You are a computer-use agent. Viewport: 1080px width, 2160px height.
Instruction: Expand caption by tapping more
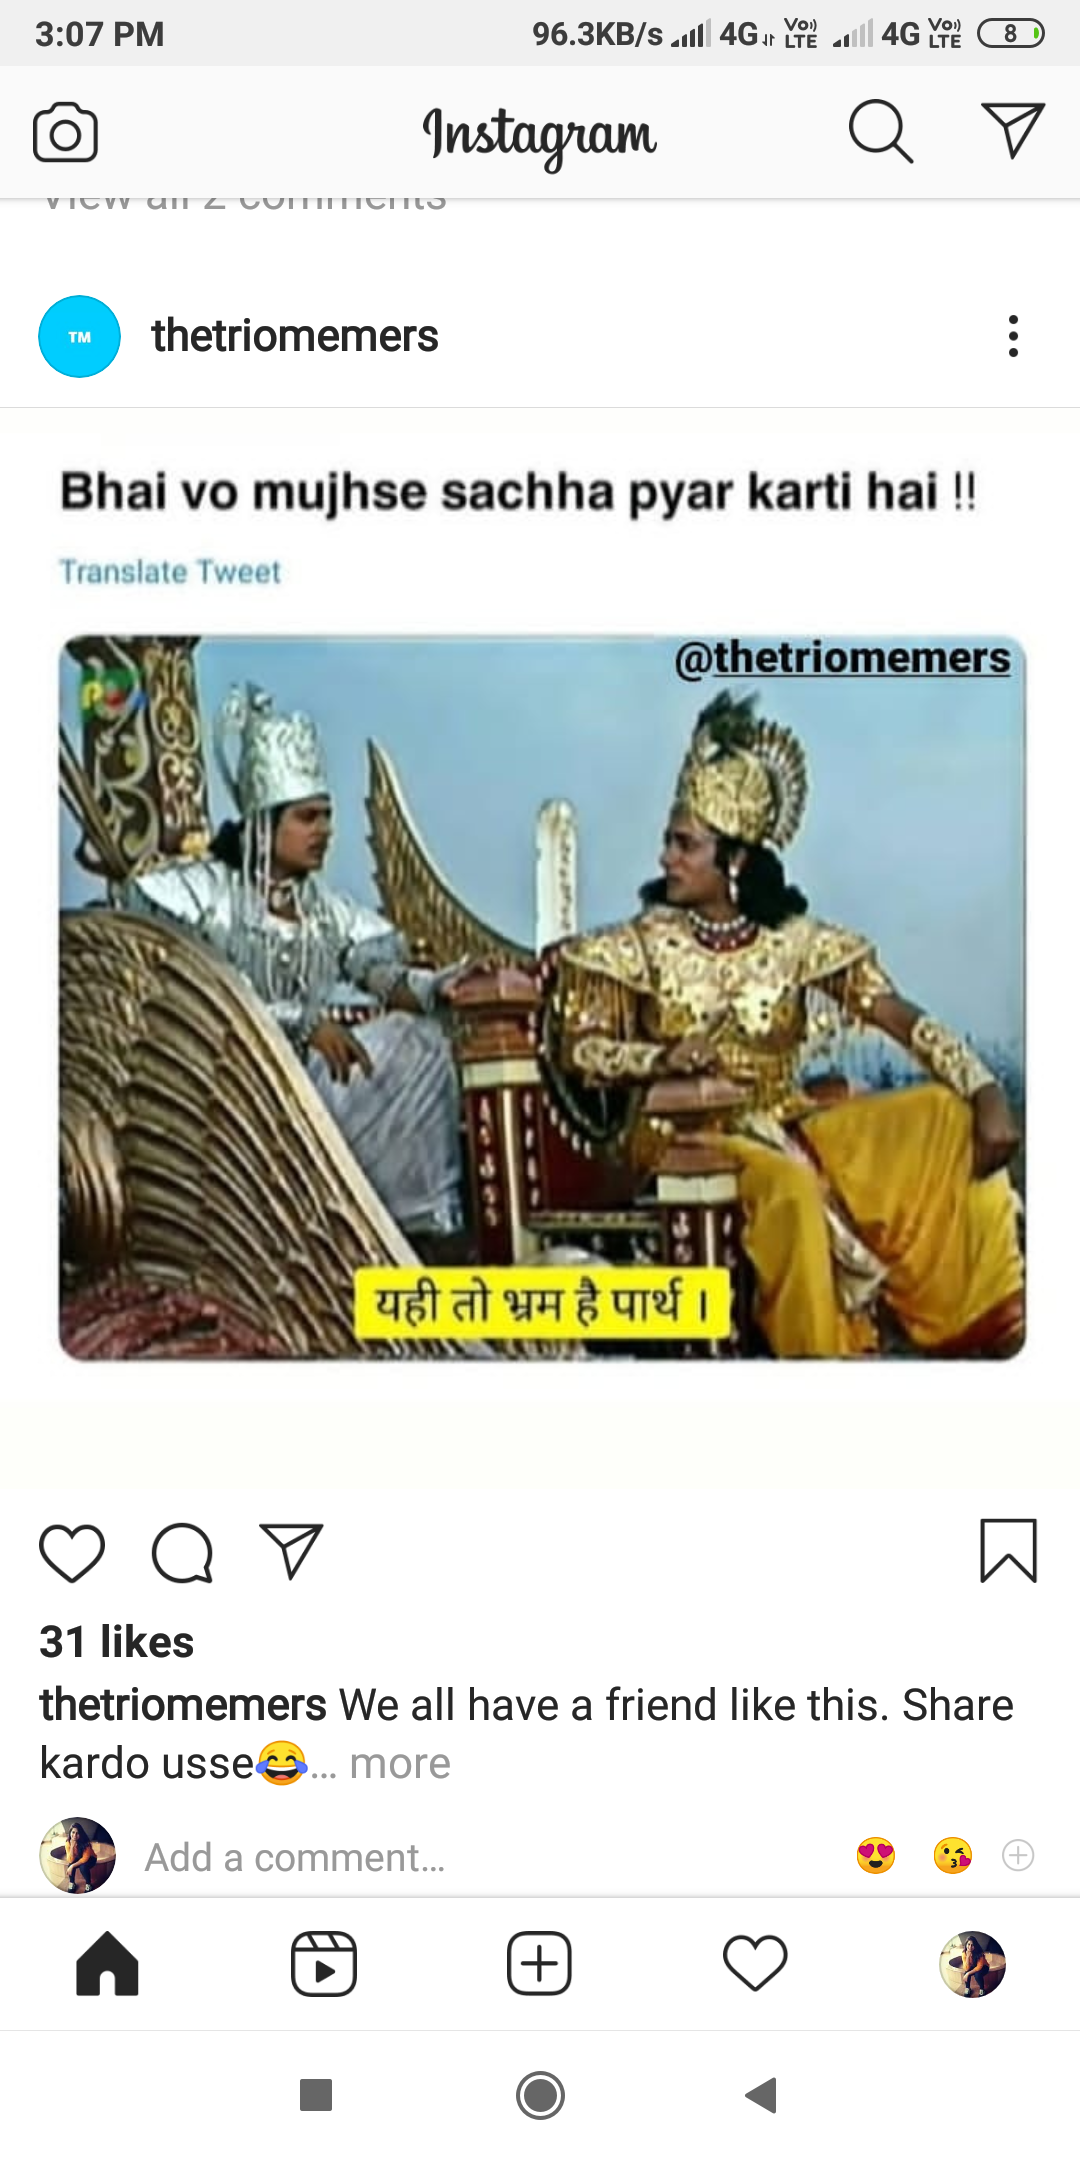(x=400, y=1763)
